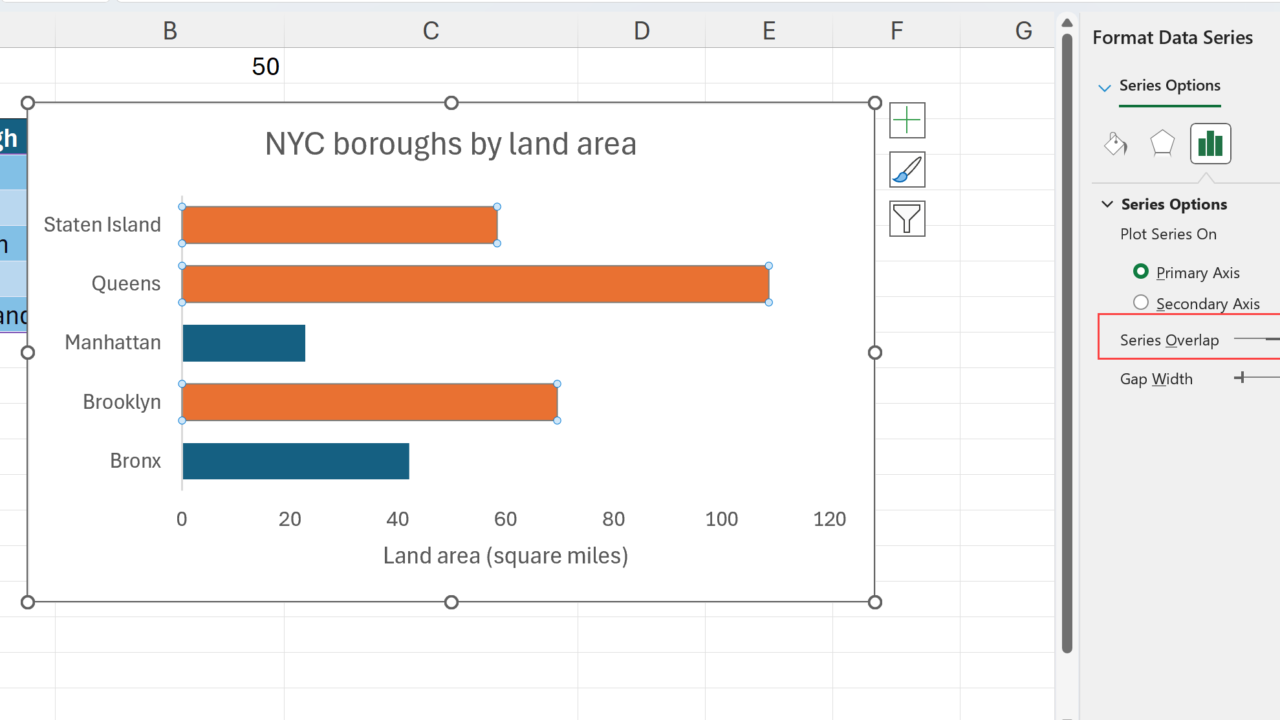Click the Series Overlap slider
The image size is (1280, 720).
coord(1257,340)
